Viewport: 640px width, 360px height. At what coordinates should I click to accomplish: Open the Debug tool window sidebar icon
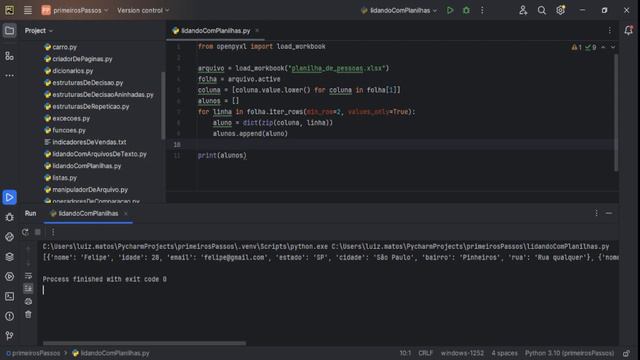[x=9, y=217]
